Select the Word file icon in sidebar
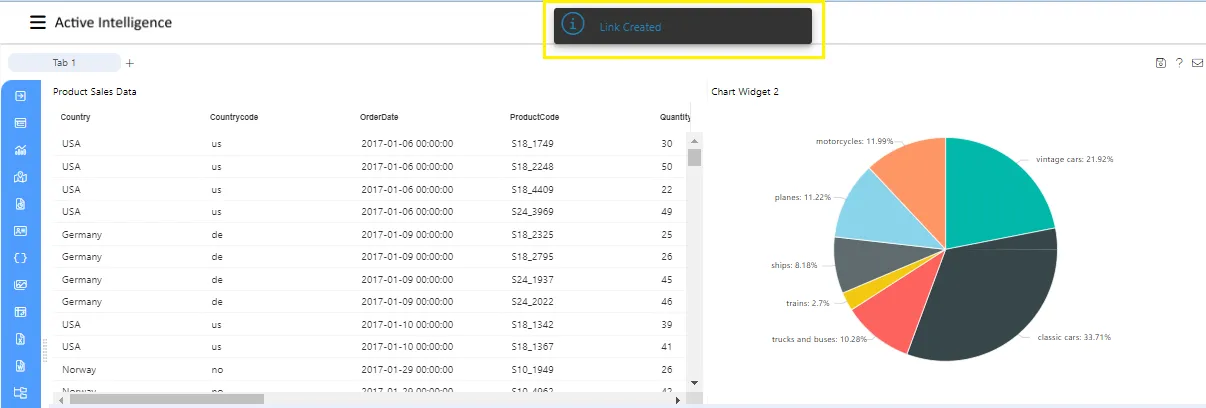The image size is (1206, 408). pyautogui.click(x=20, y=366)
